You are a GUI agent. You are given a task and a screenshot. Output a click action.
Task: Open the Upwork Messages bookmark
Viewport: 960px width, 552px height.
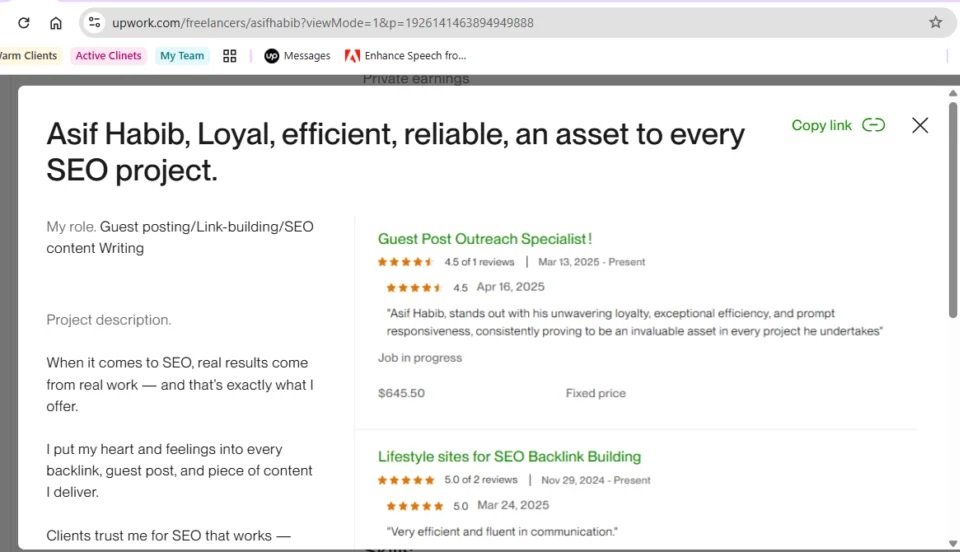[298, 56]
